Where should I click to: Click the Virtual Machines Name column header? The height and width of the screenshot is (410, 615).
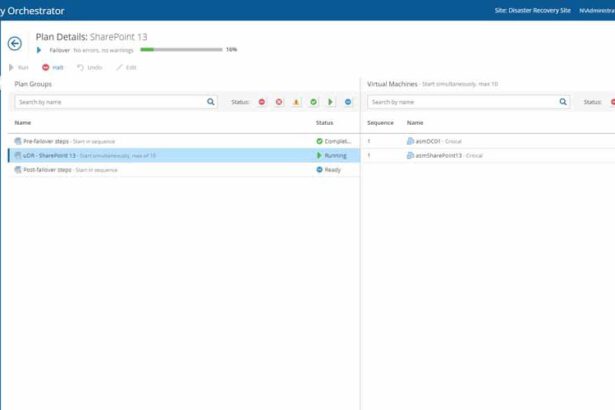coord(415,123)
